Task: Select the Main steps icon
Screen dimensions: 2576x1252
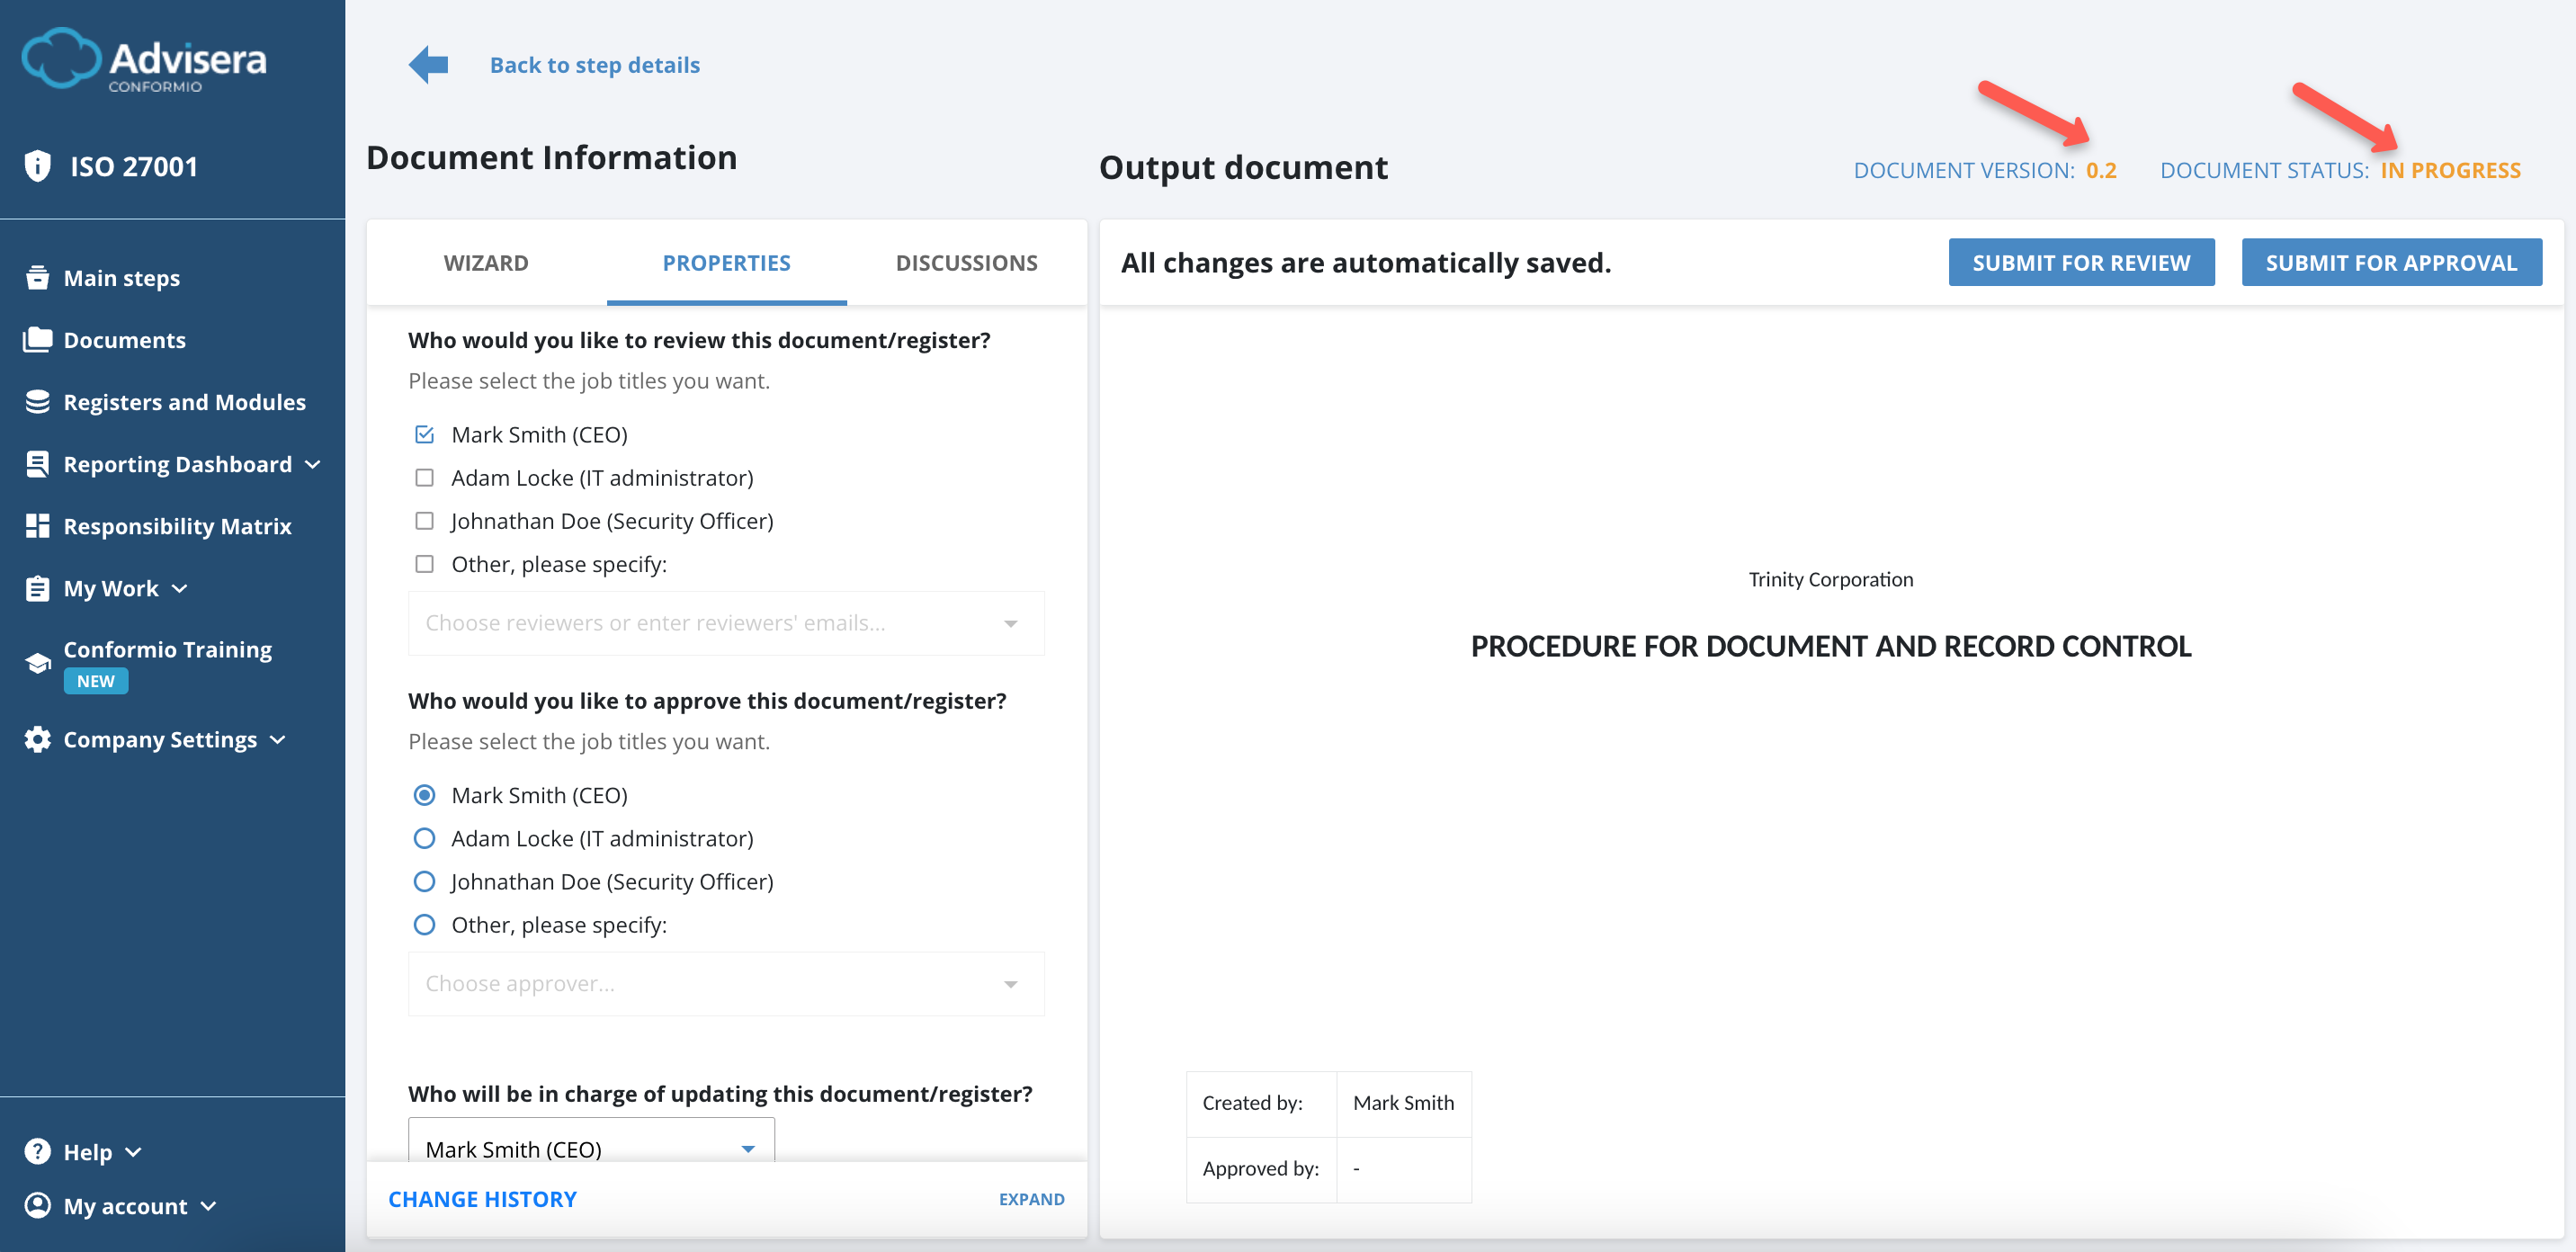Action: (x=37, y=277)
